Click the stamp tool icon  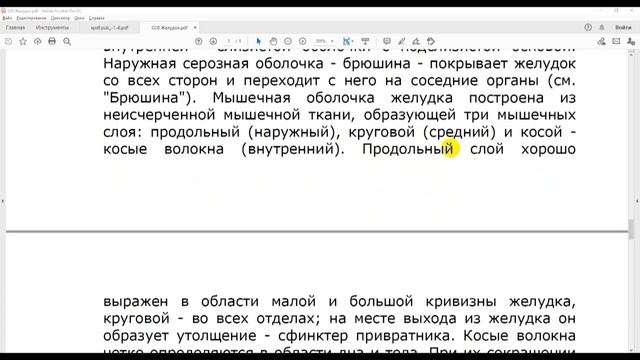pyautogui.click(x=431, y=41)
